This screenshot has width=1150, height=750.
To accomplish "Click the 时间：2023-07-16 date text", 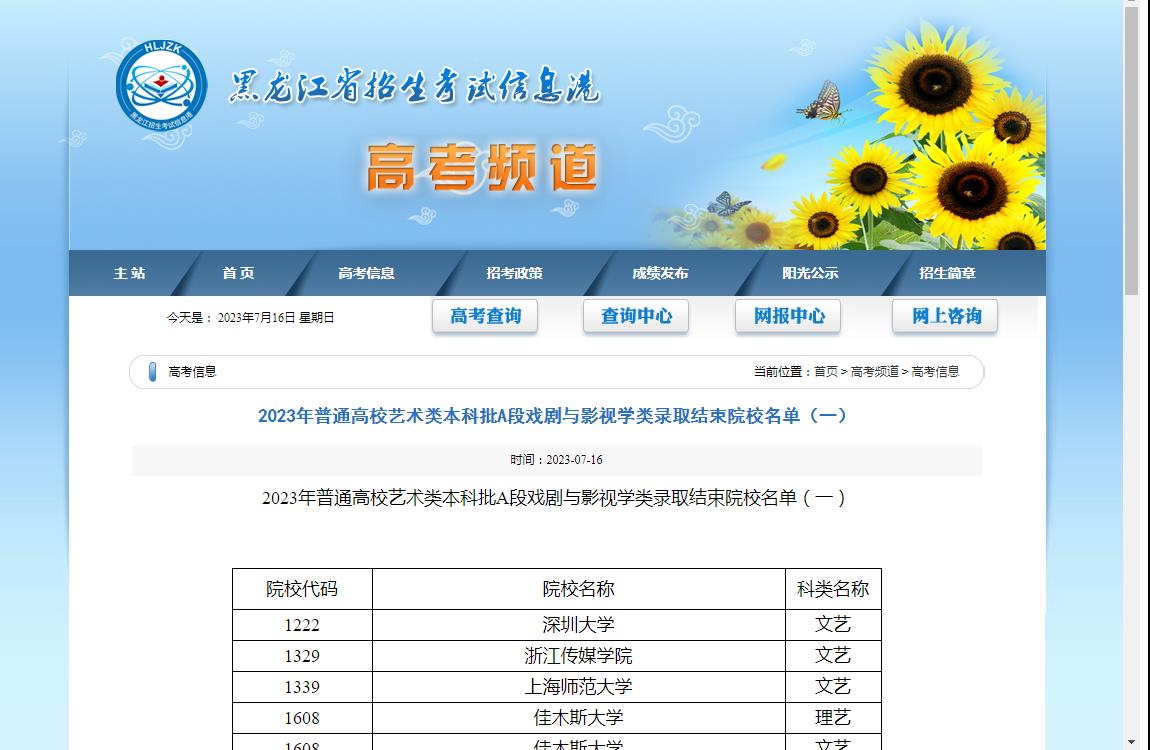I will click(557, 460).
